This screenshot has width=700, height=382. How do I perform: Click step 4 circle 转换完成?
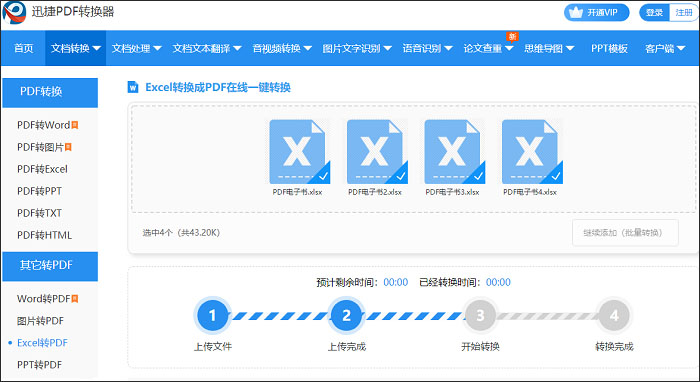pyautogui.click(x=614, y=316)
